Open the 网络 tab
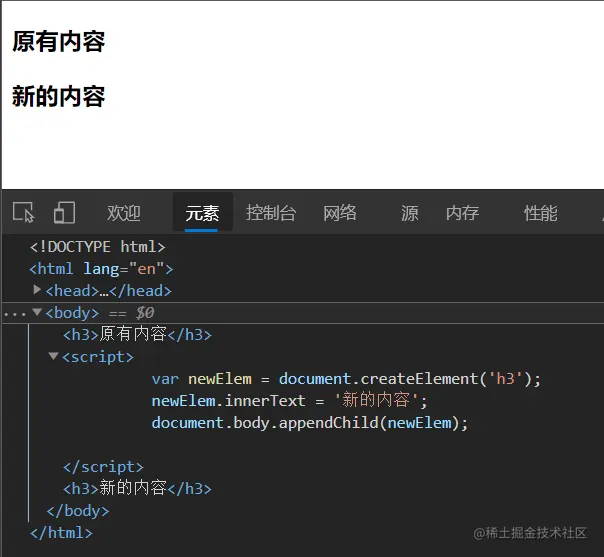The width and height of the screenshot is (604, 557). [x=340, y=213]
